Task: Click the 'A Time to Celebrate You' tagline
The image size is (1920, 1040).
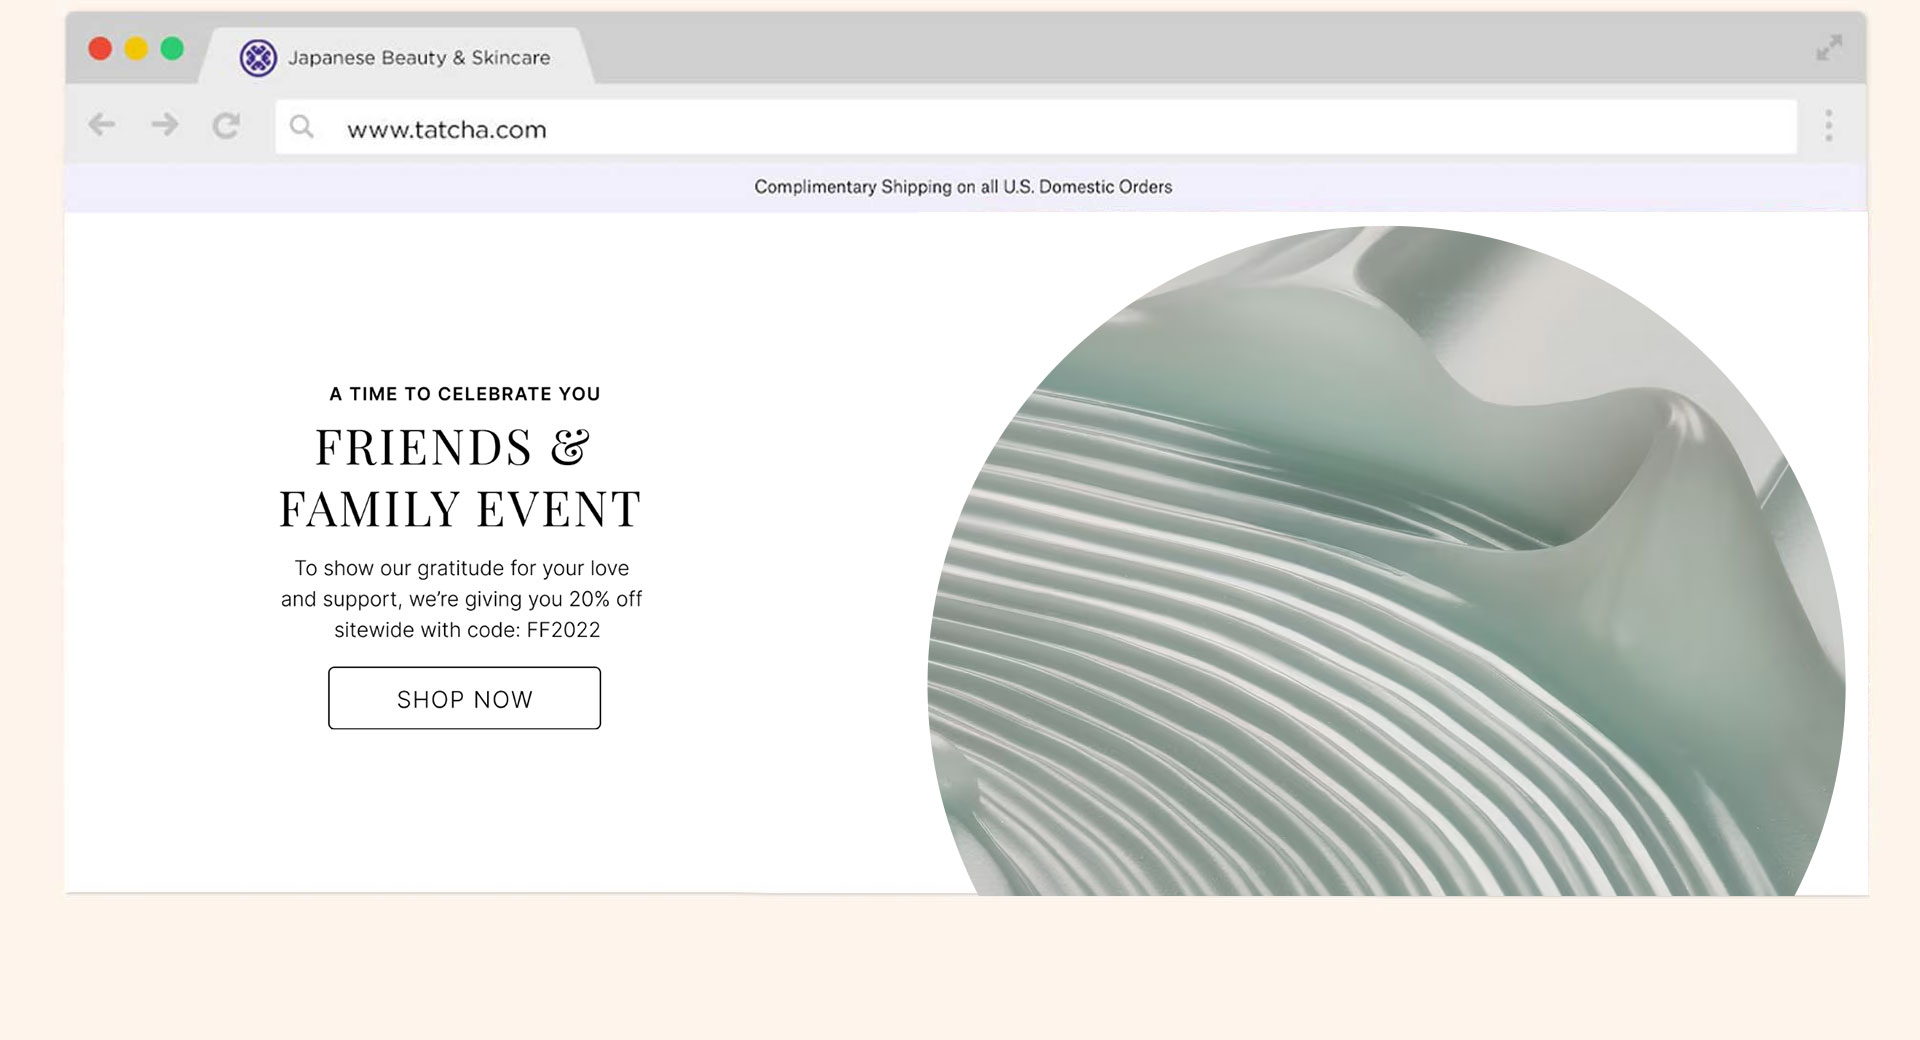Action: [465, 394]
